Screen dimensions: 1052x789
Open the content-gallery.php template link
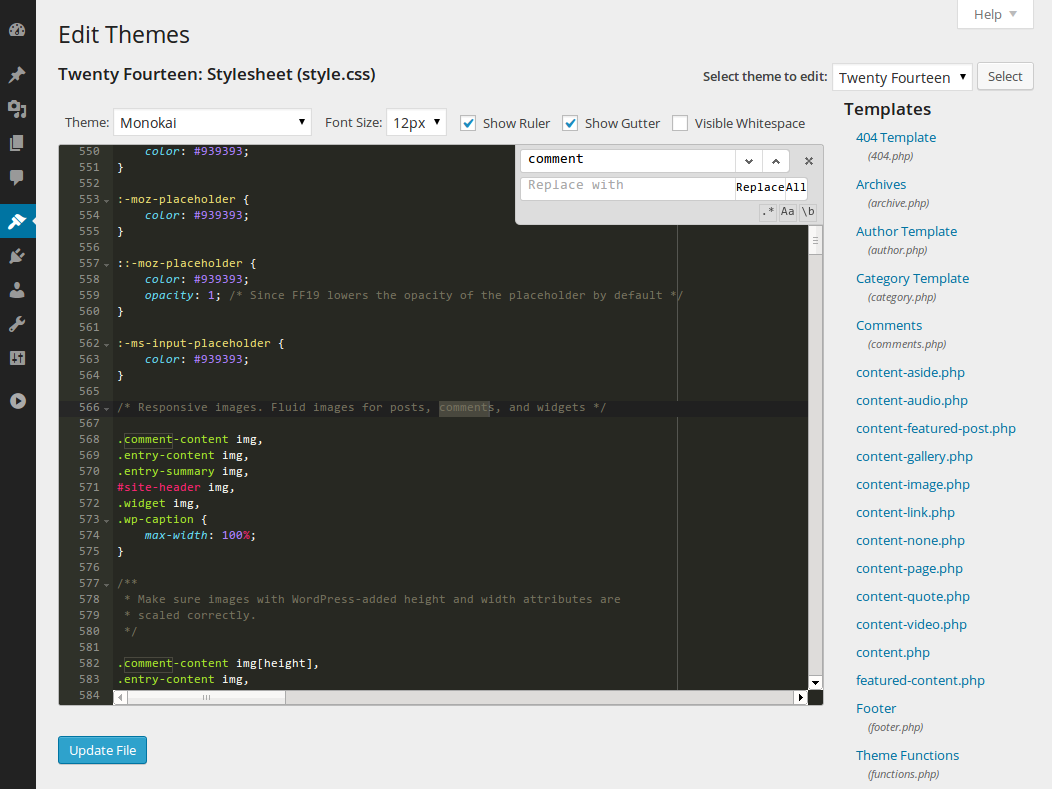click(x=914, y=456)
